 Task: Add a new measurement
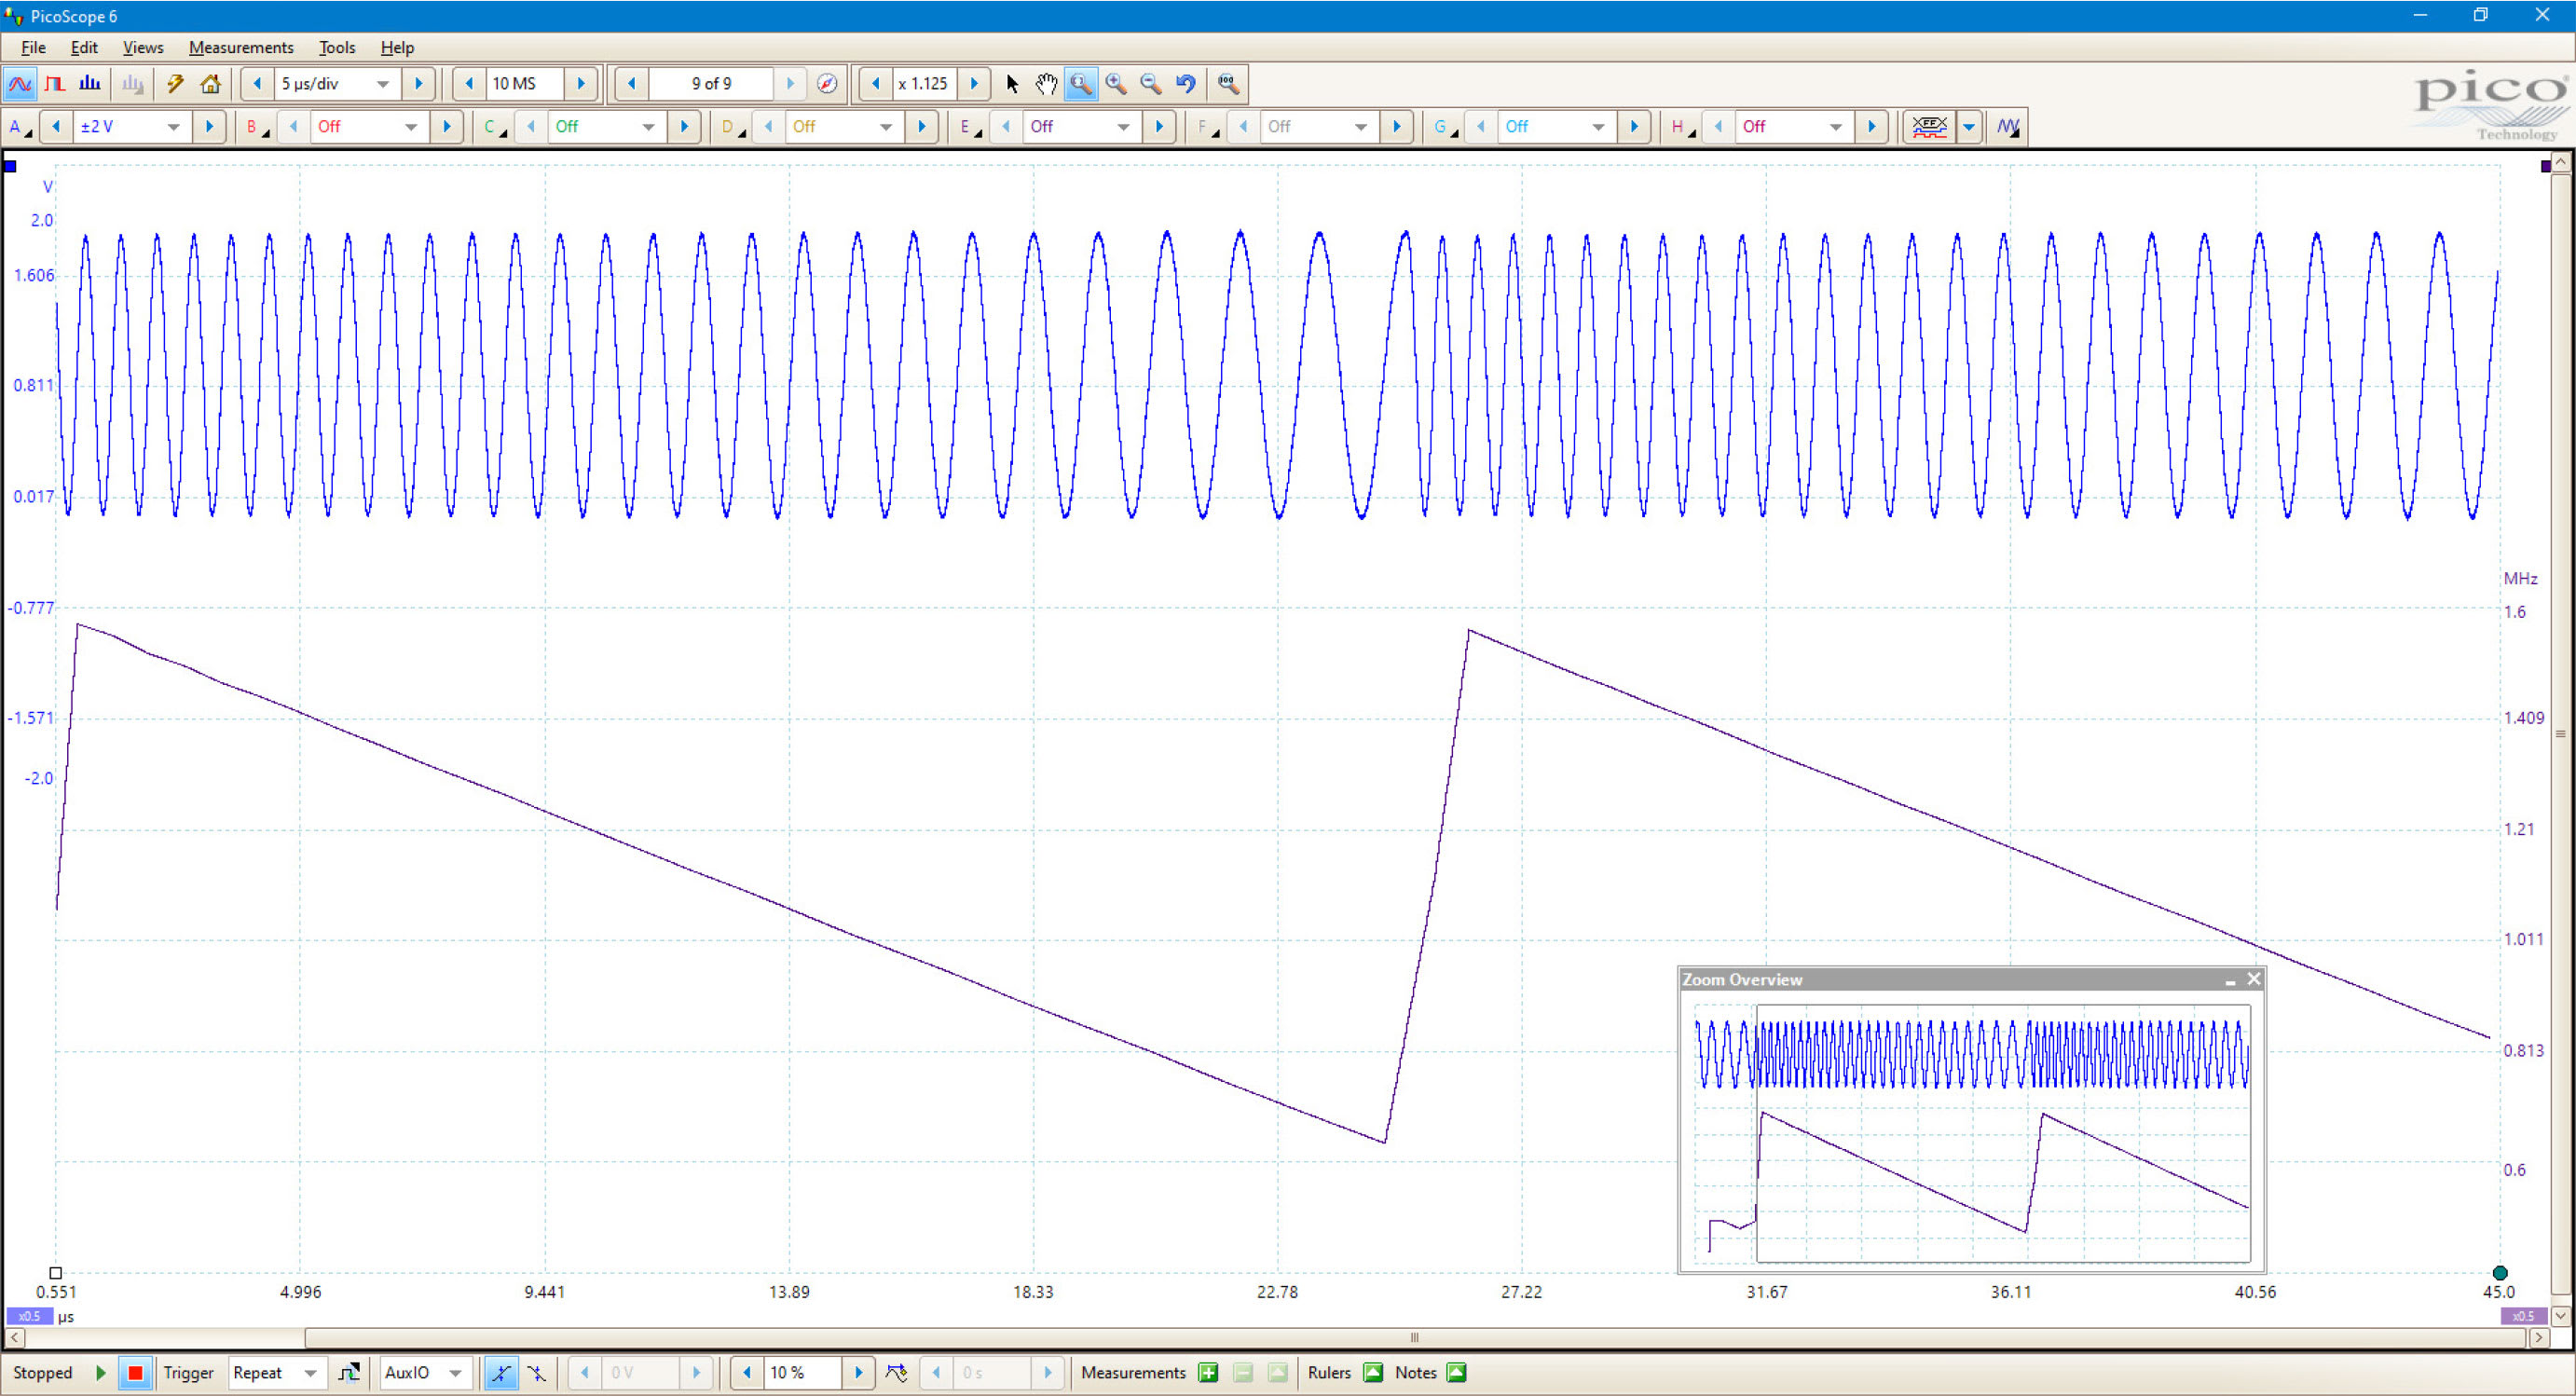click(1208, 1373)
